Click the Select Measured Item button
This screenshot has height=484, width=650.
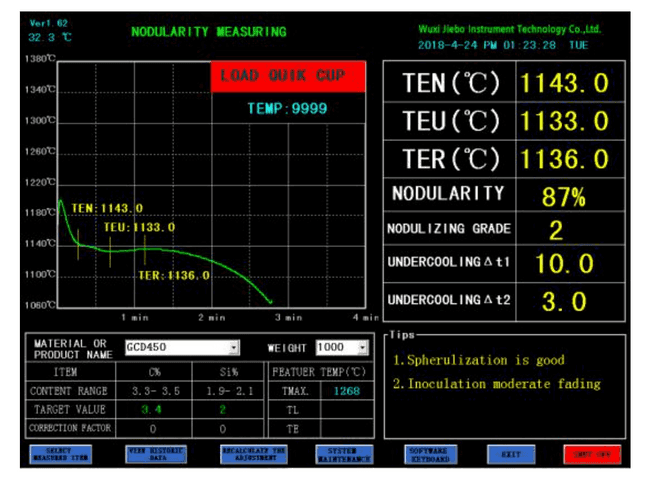click(x=59, y=454)
